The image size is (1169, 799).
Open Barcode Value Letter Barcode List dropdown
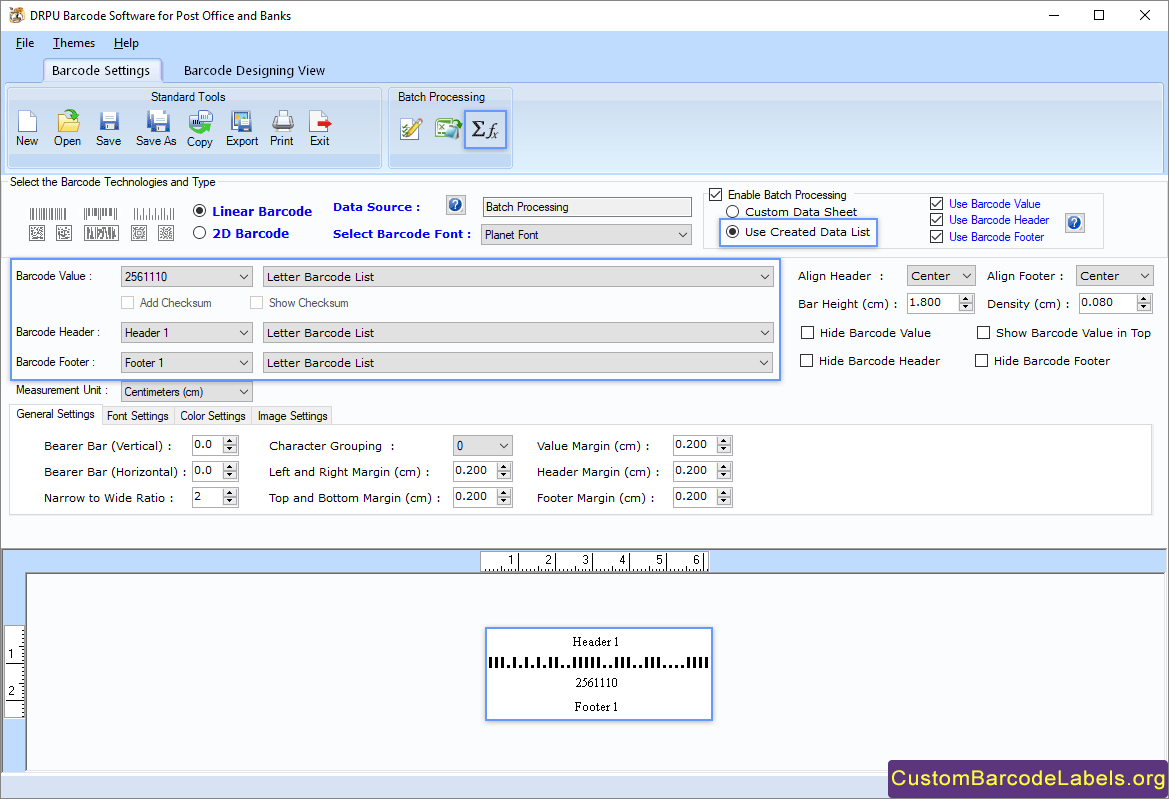[x=518, y=277]
